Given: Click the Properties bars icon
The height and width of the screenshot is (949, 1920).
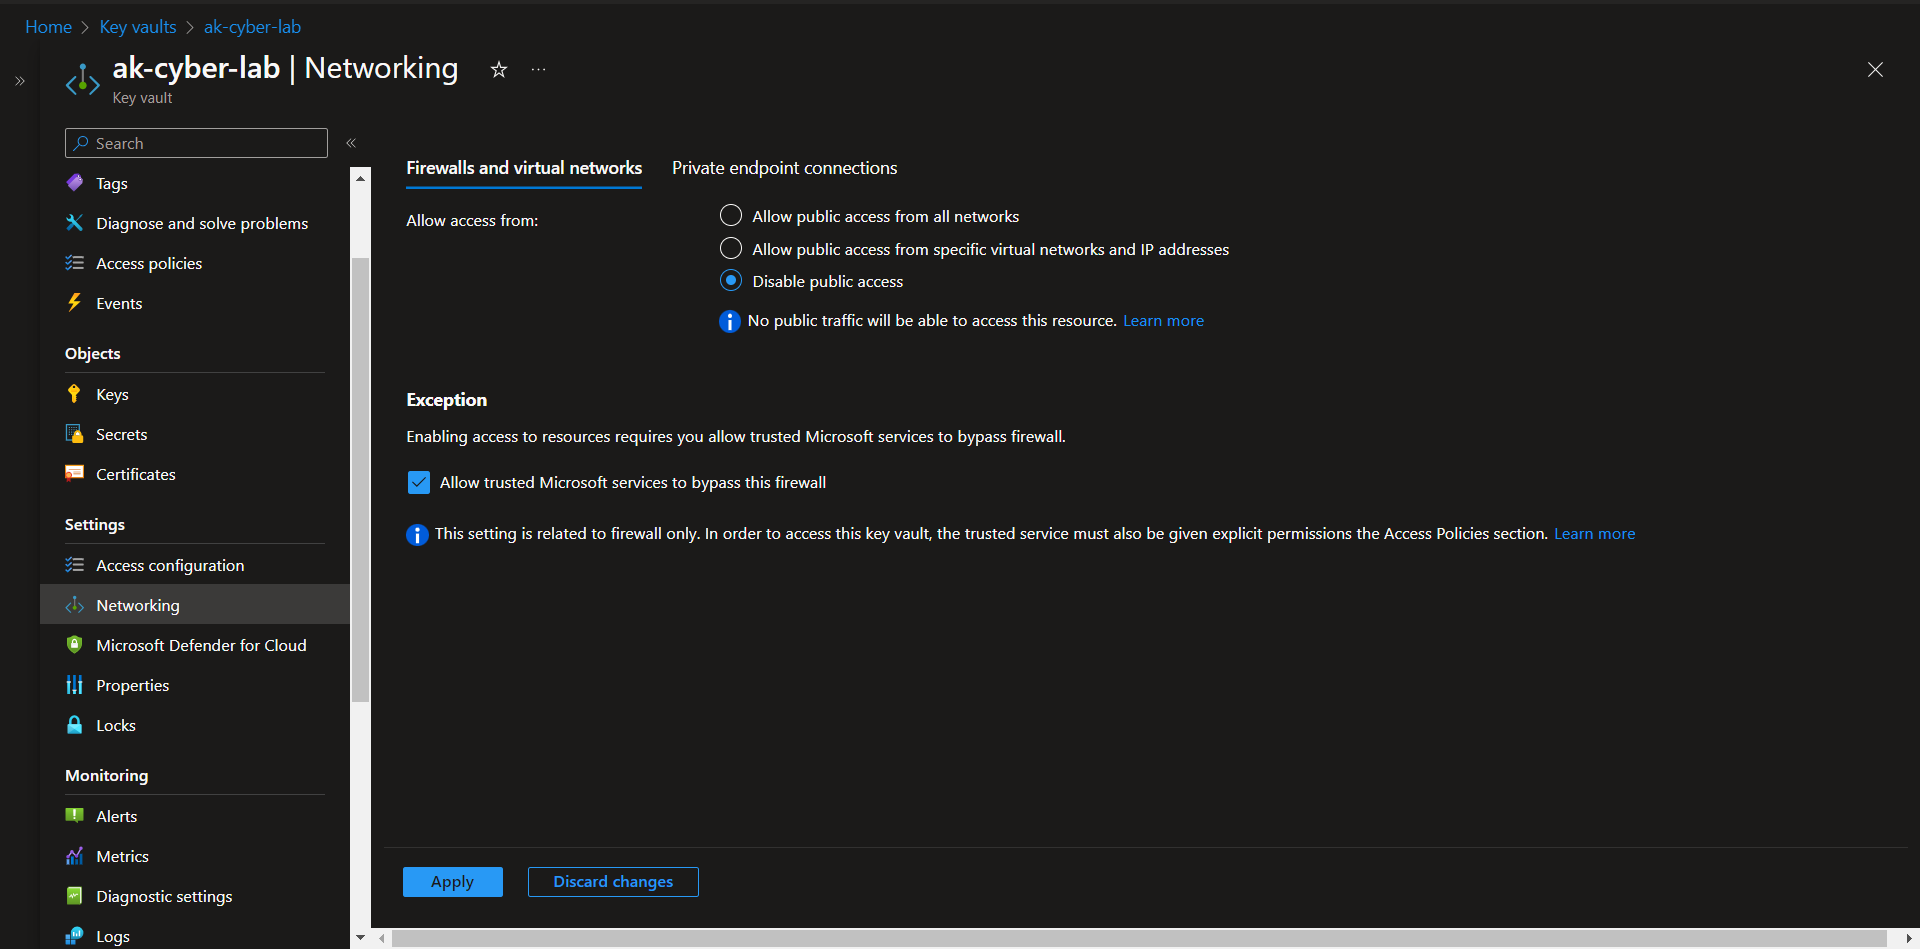Looking at the screenshot, I should click(75, 685).
